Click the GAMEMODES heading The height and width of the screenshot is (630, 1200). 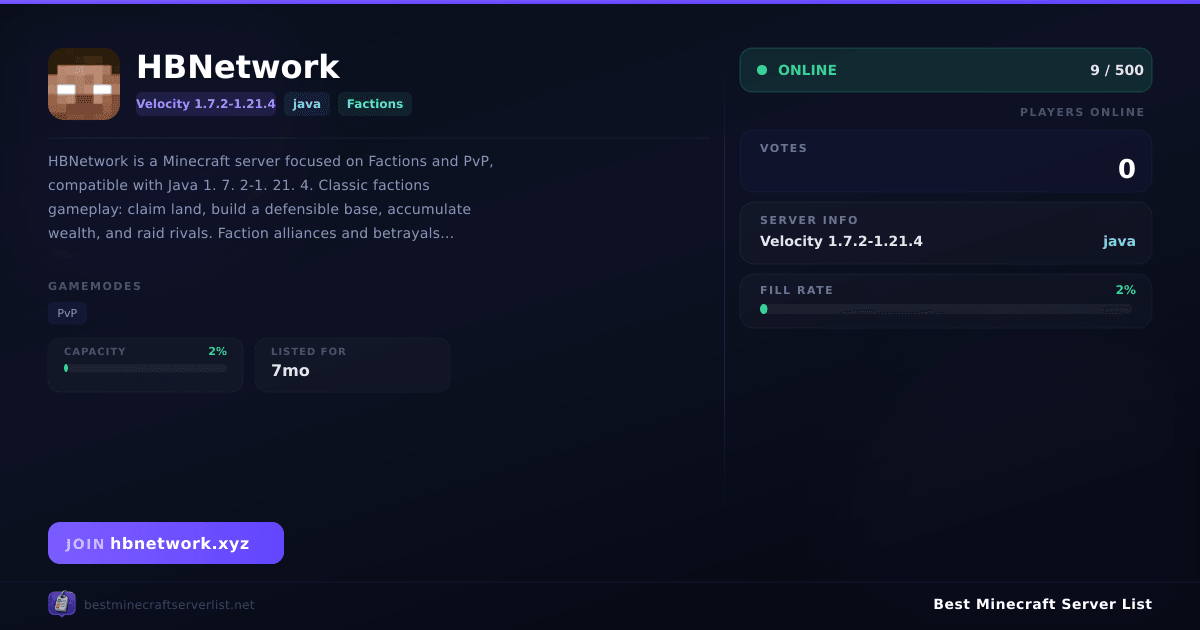click(x=95, y=286)
